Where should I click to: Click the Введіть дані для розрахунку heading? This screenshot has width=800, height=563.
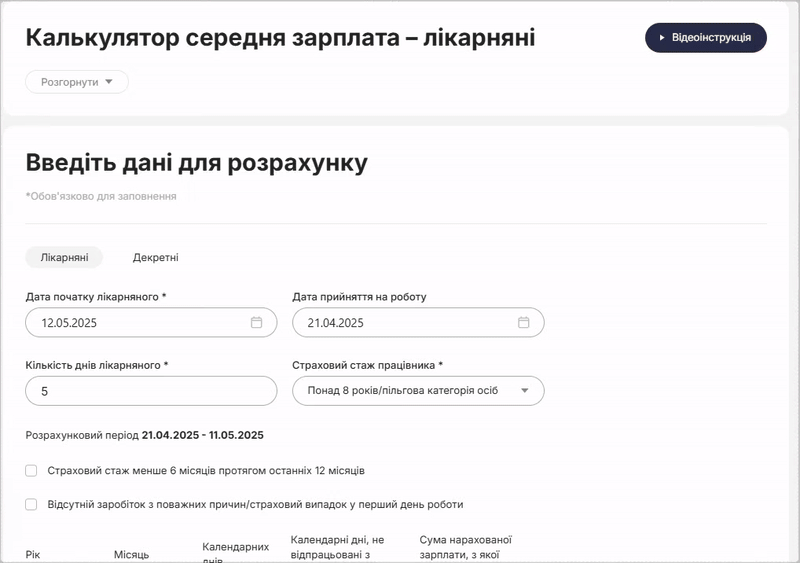pyautogui.click(x=196, y=163)
